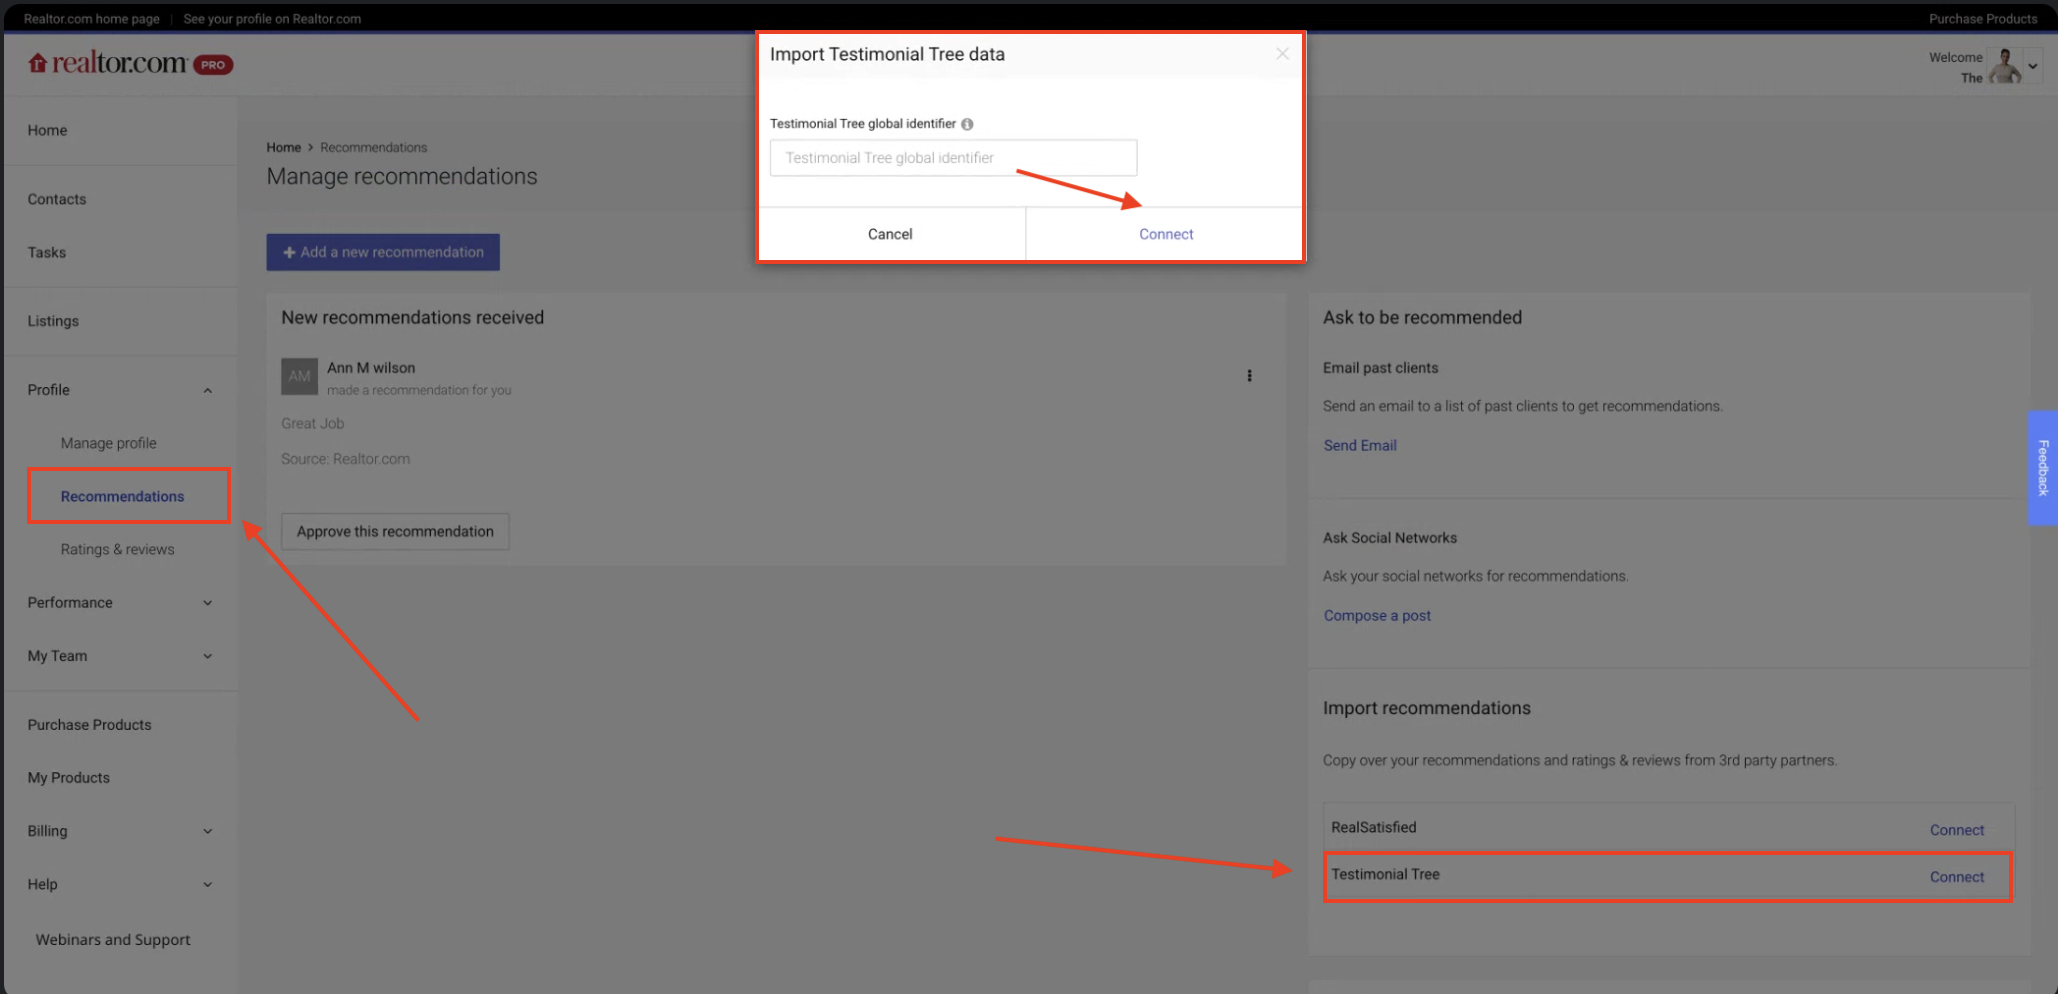Viewport: 2058px width, 994px height.
Task: Click Purchase Products in the top bar
Action: coord(1982,19)
